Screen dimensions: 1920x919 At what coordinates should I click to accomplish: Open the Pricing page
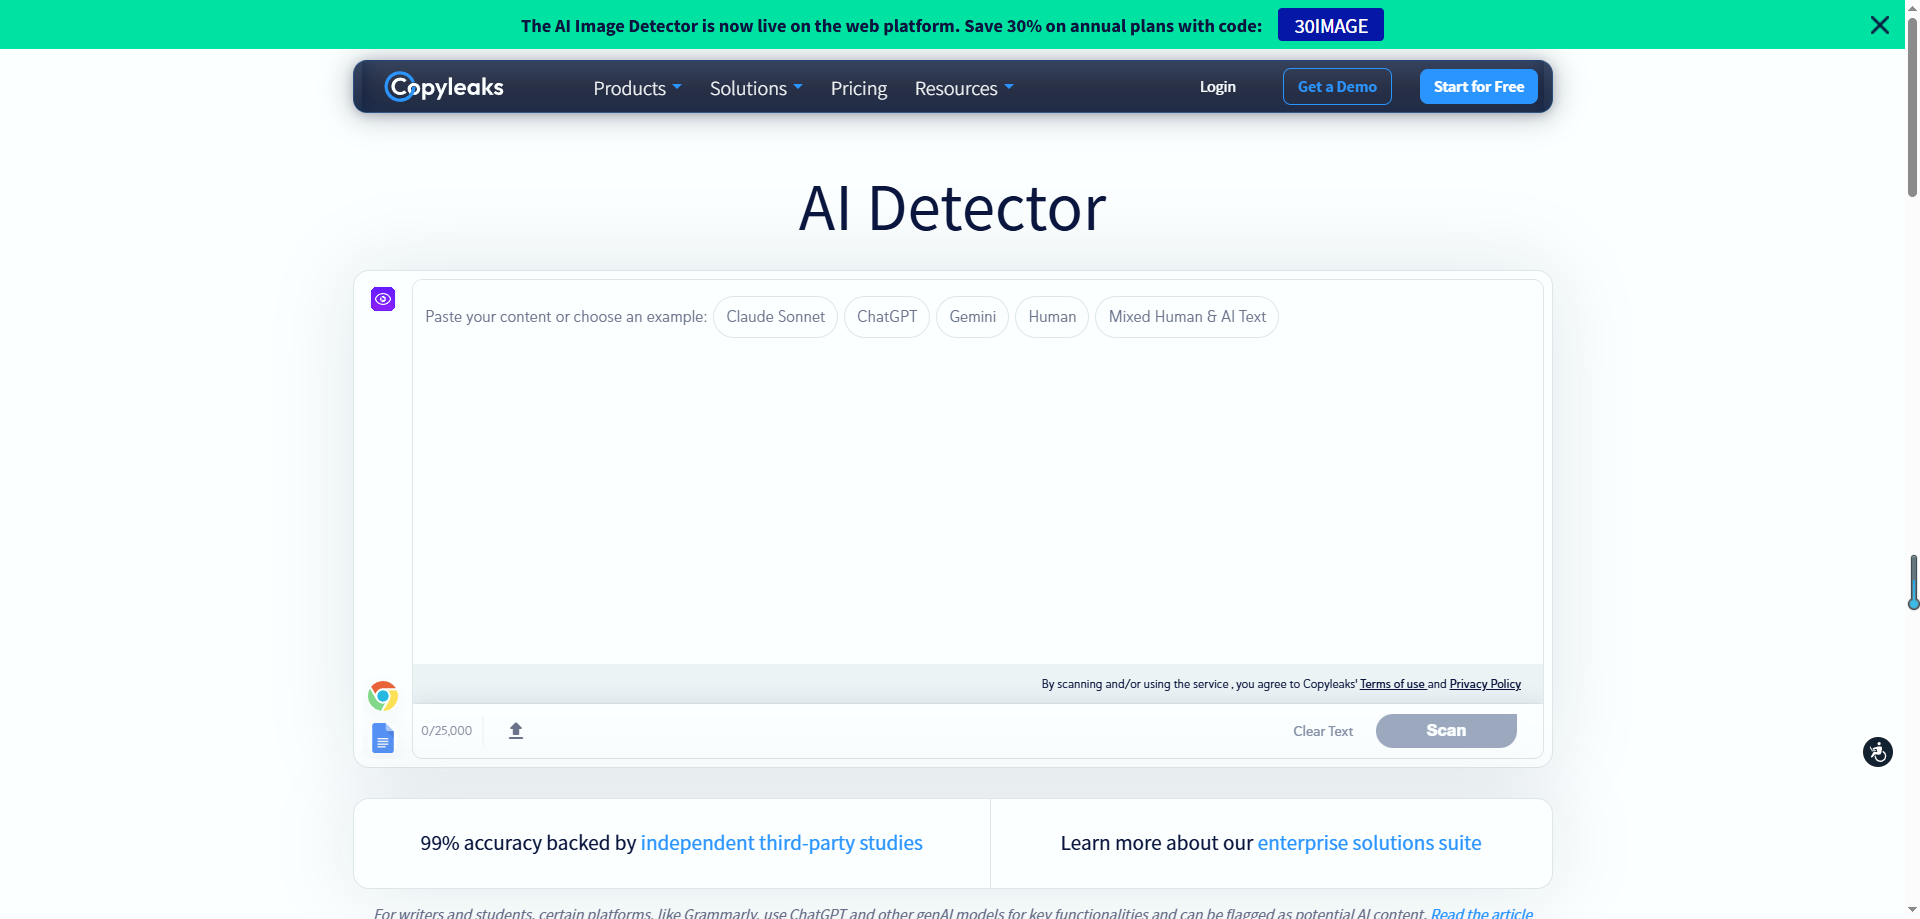coord(859,88)
